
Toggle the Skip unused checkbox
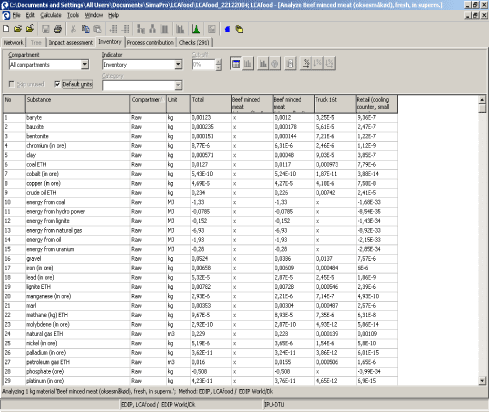pyautogui.click(x=12, y=84)
